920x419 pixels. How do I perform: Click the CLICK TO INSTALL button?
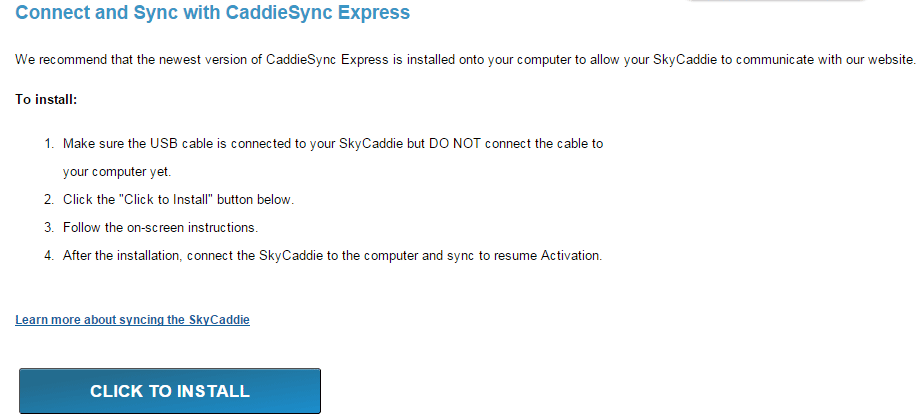(x=170, y=391)
